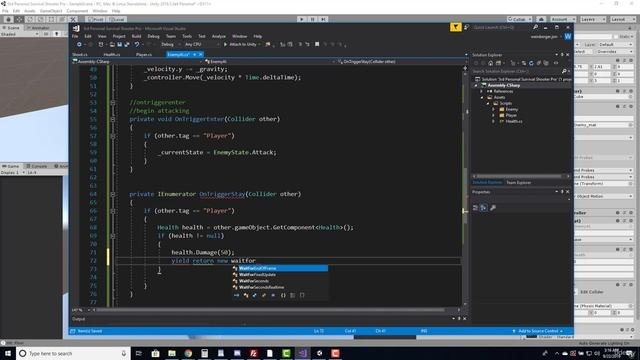Screen dimensions: 640x360
Task: Open the Any CPU platform dropdown
Action: pyautogui.click(x=202, y=44)
